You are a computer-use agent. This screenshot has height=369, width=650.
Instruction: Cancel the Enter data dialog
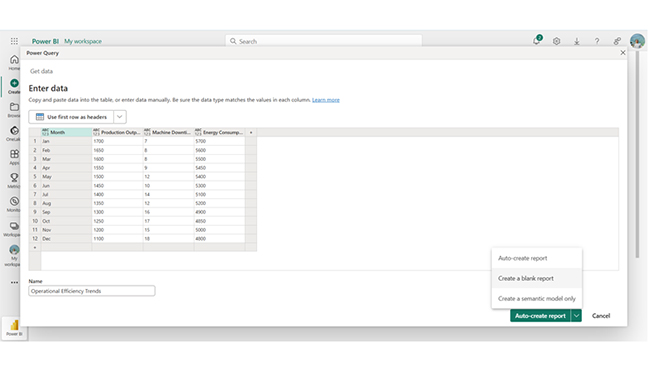[601, 316]
